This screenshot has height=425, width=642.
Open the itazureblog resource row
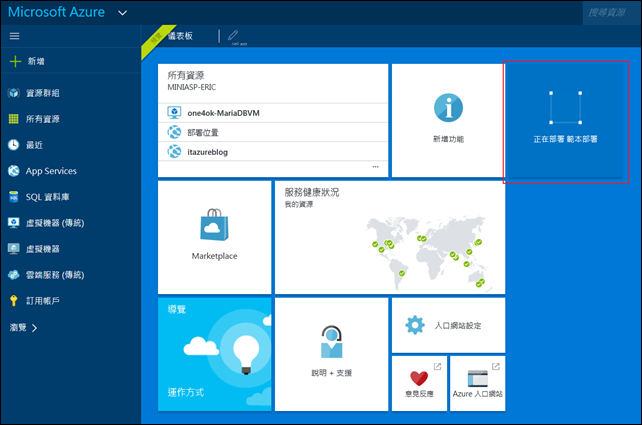point(273,151)
